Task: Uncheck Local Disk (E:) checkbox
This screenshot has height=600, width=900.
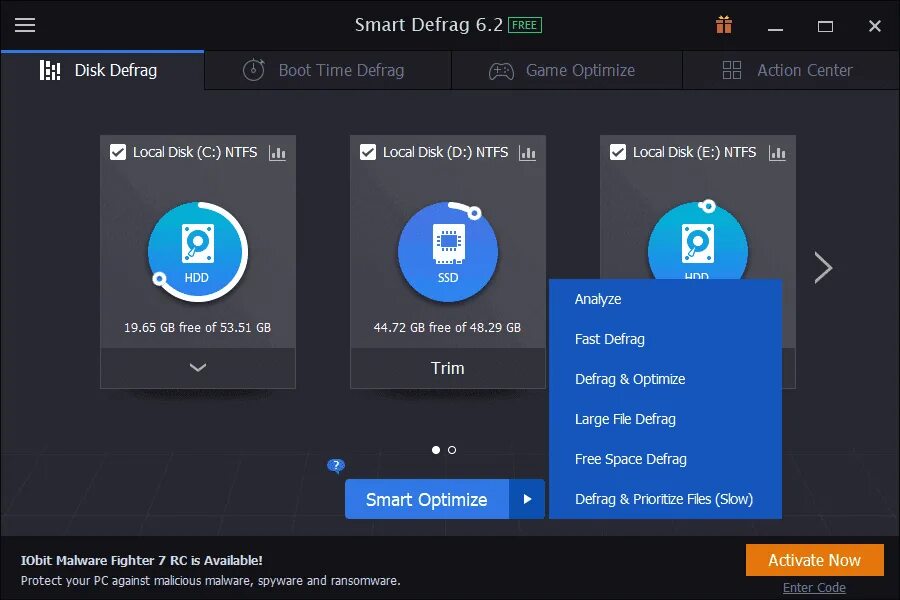Action: [x=618, y=152]
